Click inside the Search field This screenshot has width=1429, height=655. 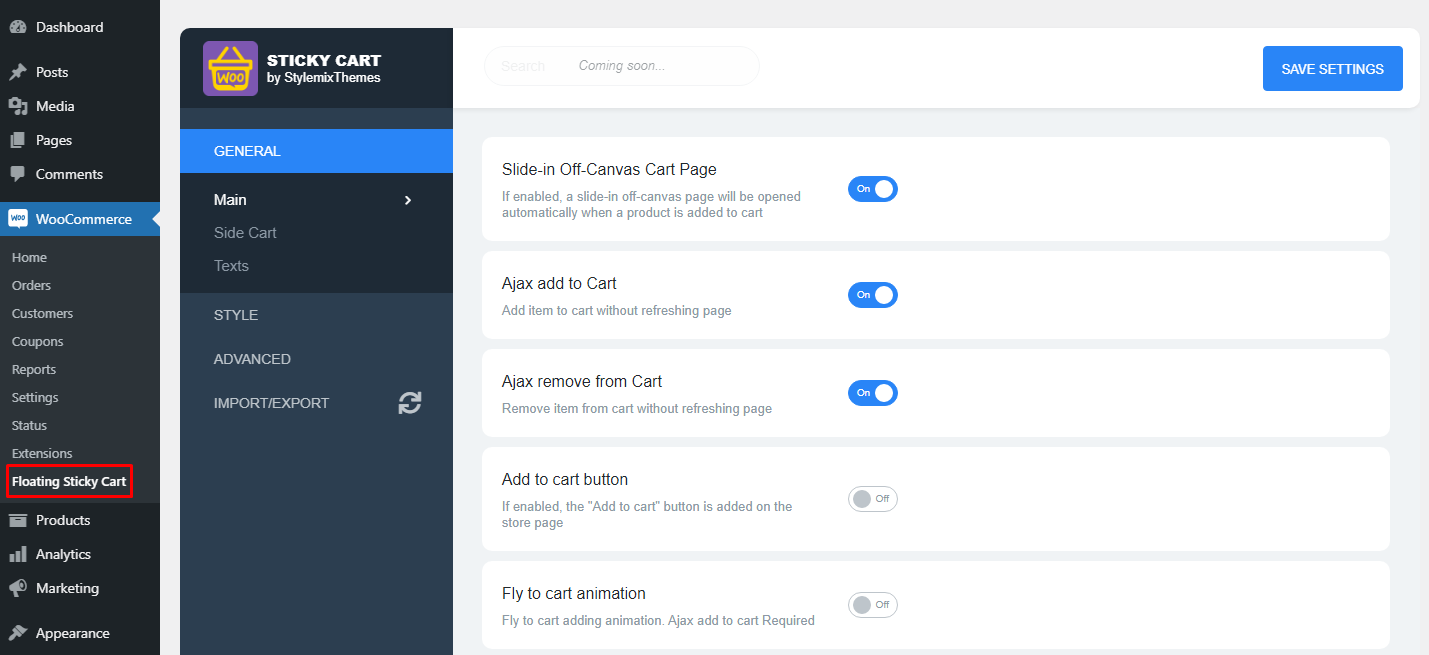click(x=620, y=65)
